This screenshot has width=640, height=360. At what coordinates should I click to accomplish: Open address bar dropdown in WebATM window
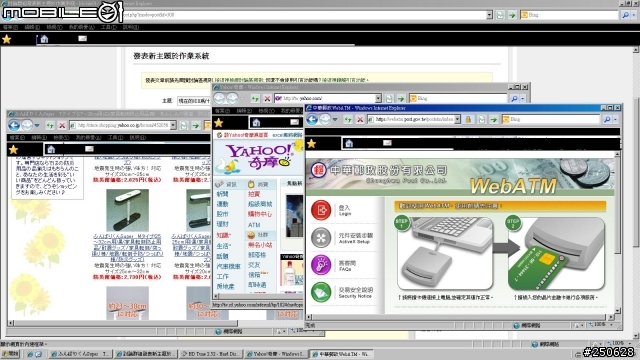[458, 119]
